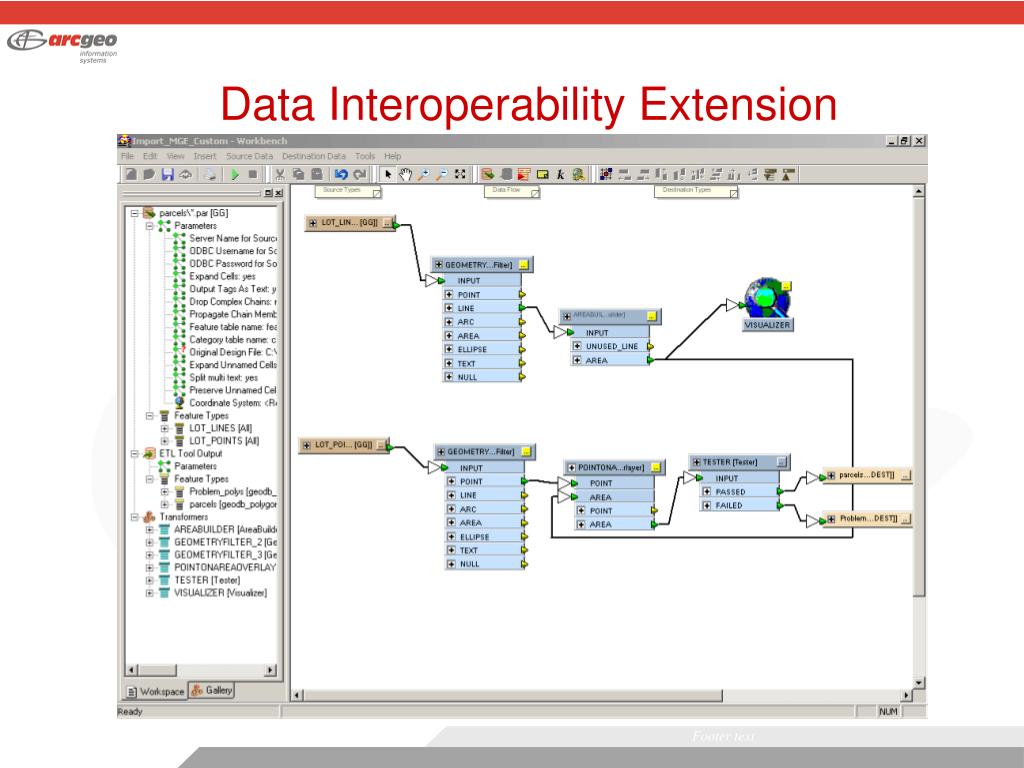Open the Destination Data menu
Image resolution: width=1024 pixels, height=768 pixels.
(313, 156)
